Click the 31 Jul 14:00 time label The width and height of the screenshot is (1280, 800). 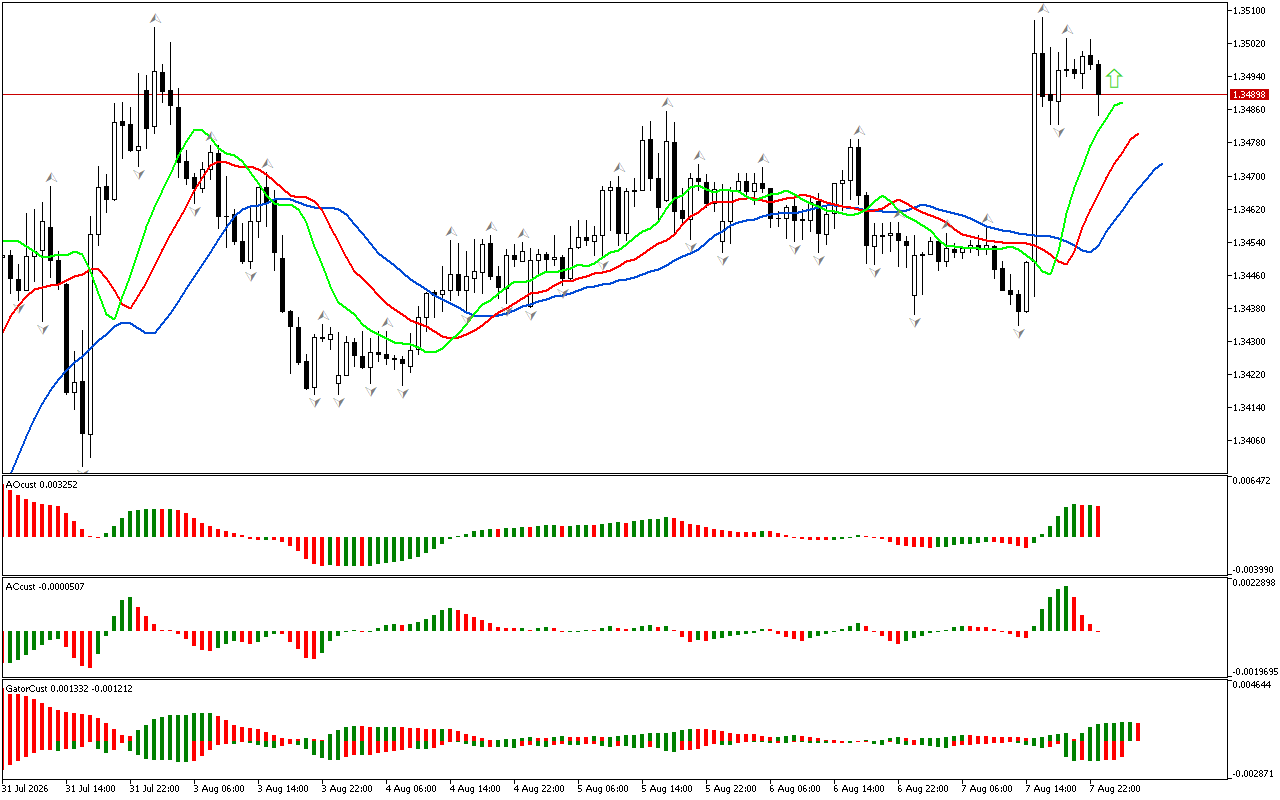90,788
